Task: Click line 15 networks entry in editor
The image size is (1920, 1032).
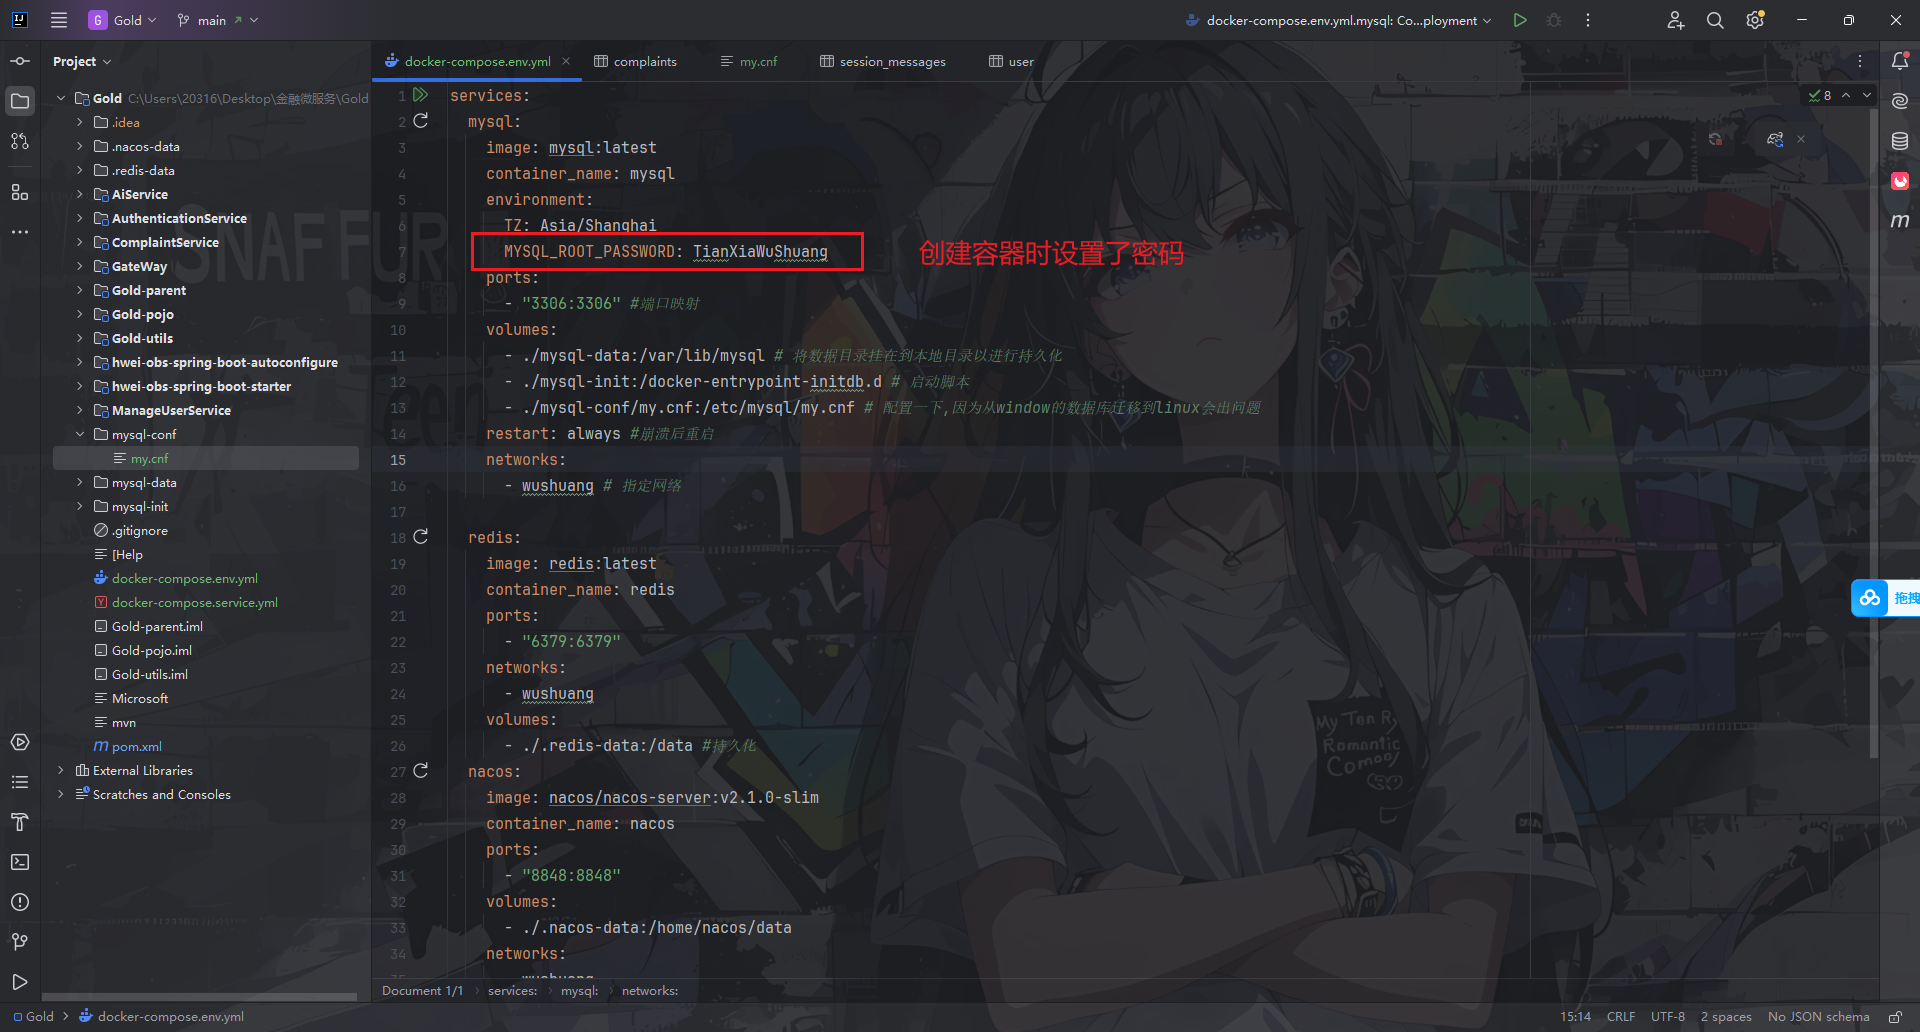Action: tap(525, 460)
